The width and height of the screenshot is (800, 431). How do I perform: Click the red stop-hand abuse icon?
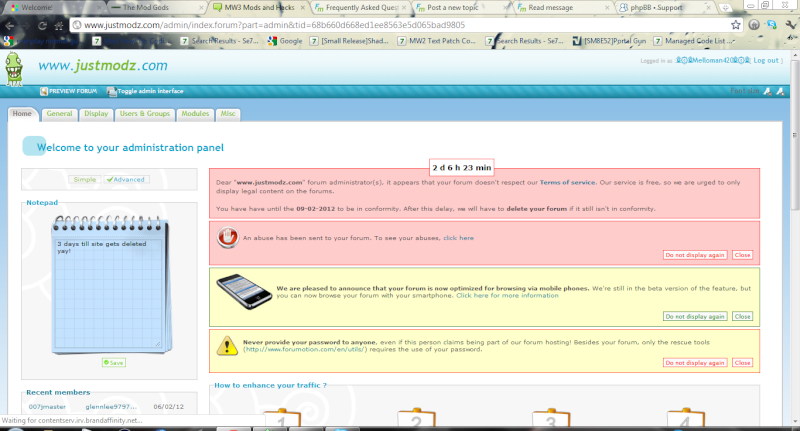[x=227, y=238]
